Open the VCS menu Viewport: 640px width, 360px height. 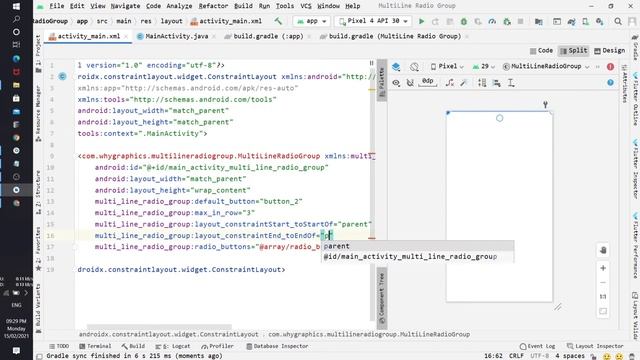306,6
